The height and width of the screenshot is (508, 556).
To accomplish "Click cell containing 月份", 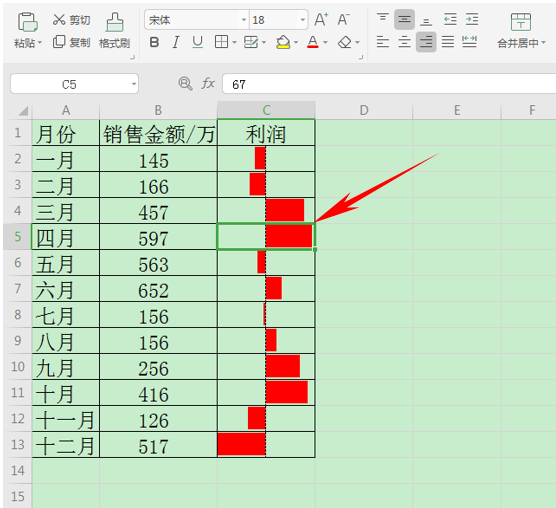I will click(x=66, y=133).
